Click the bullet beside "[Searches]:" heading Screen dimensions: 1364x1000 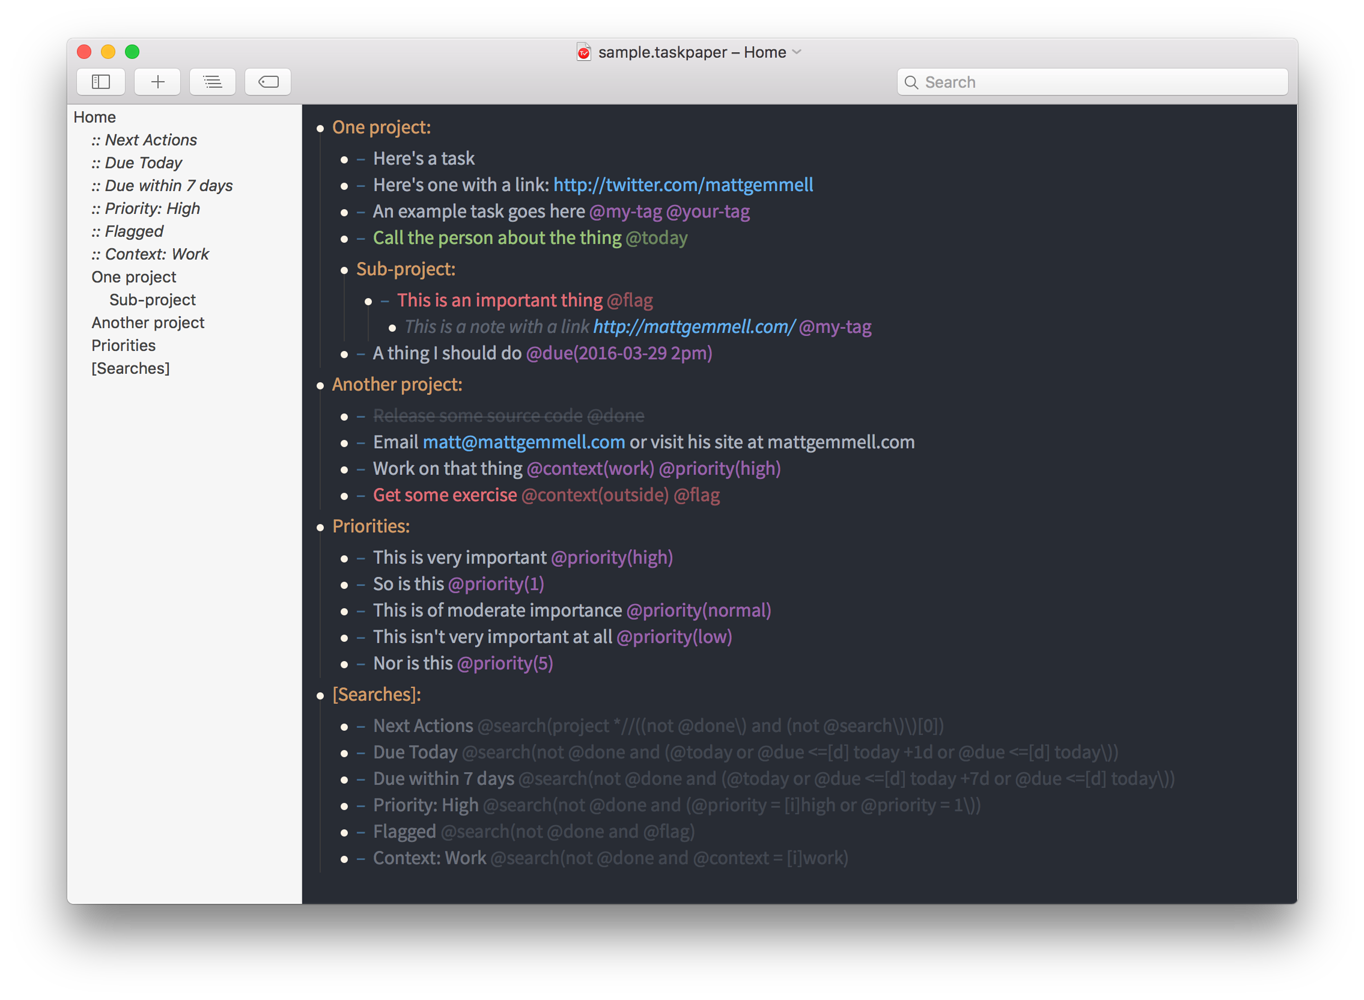(320, 694)
